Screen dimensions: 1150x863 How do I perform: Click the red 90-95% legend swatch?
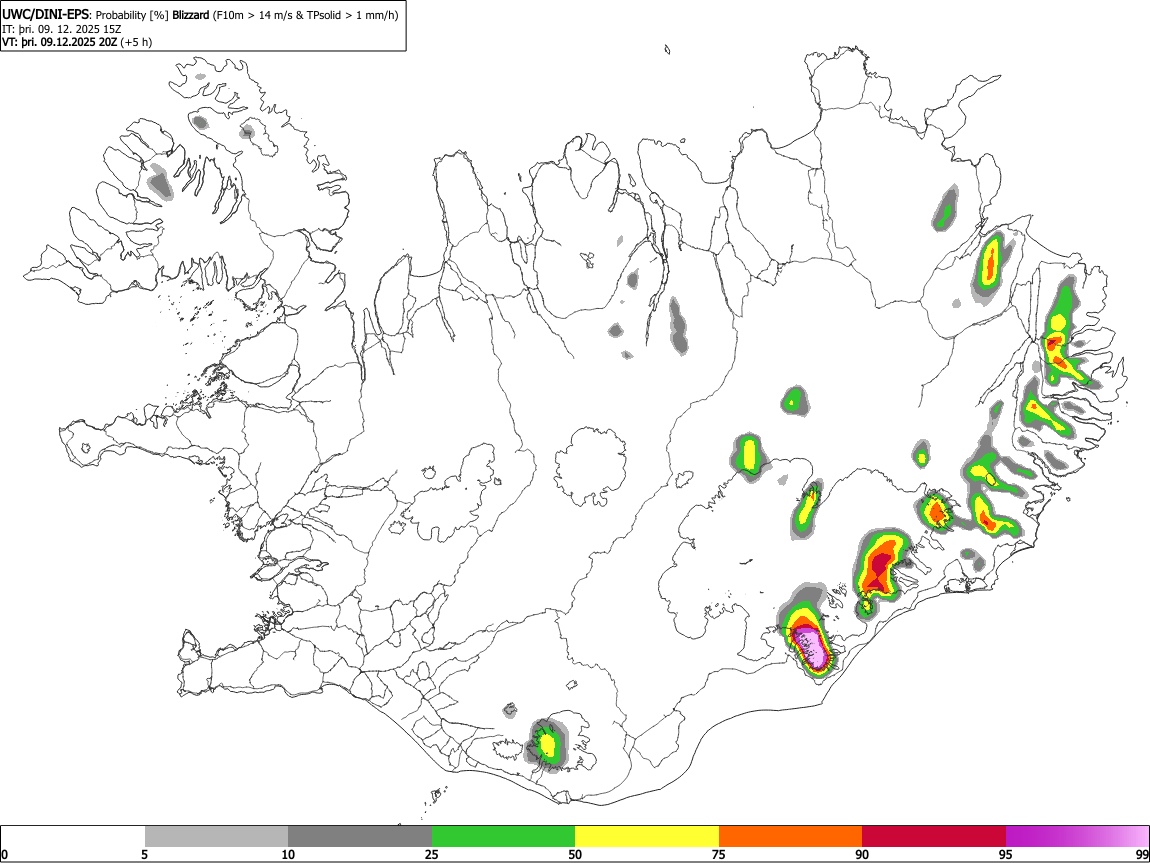pyautogui.click(x=934, y=836)
